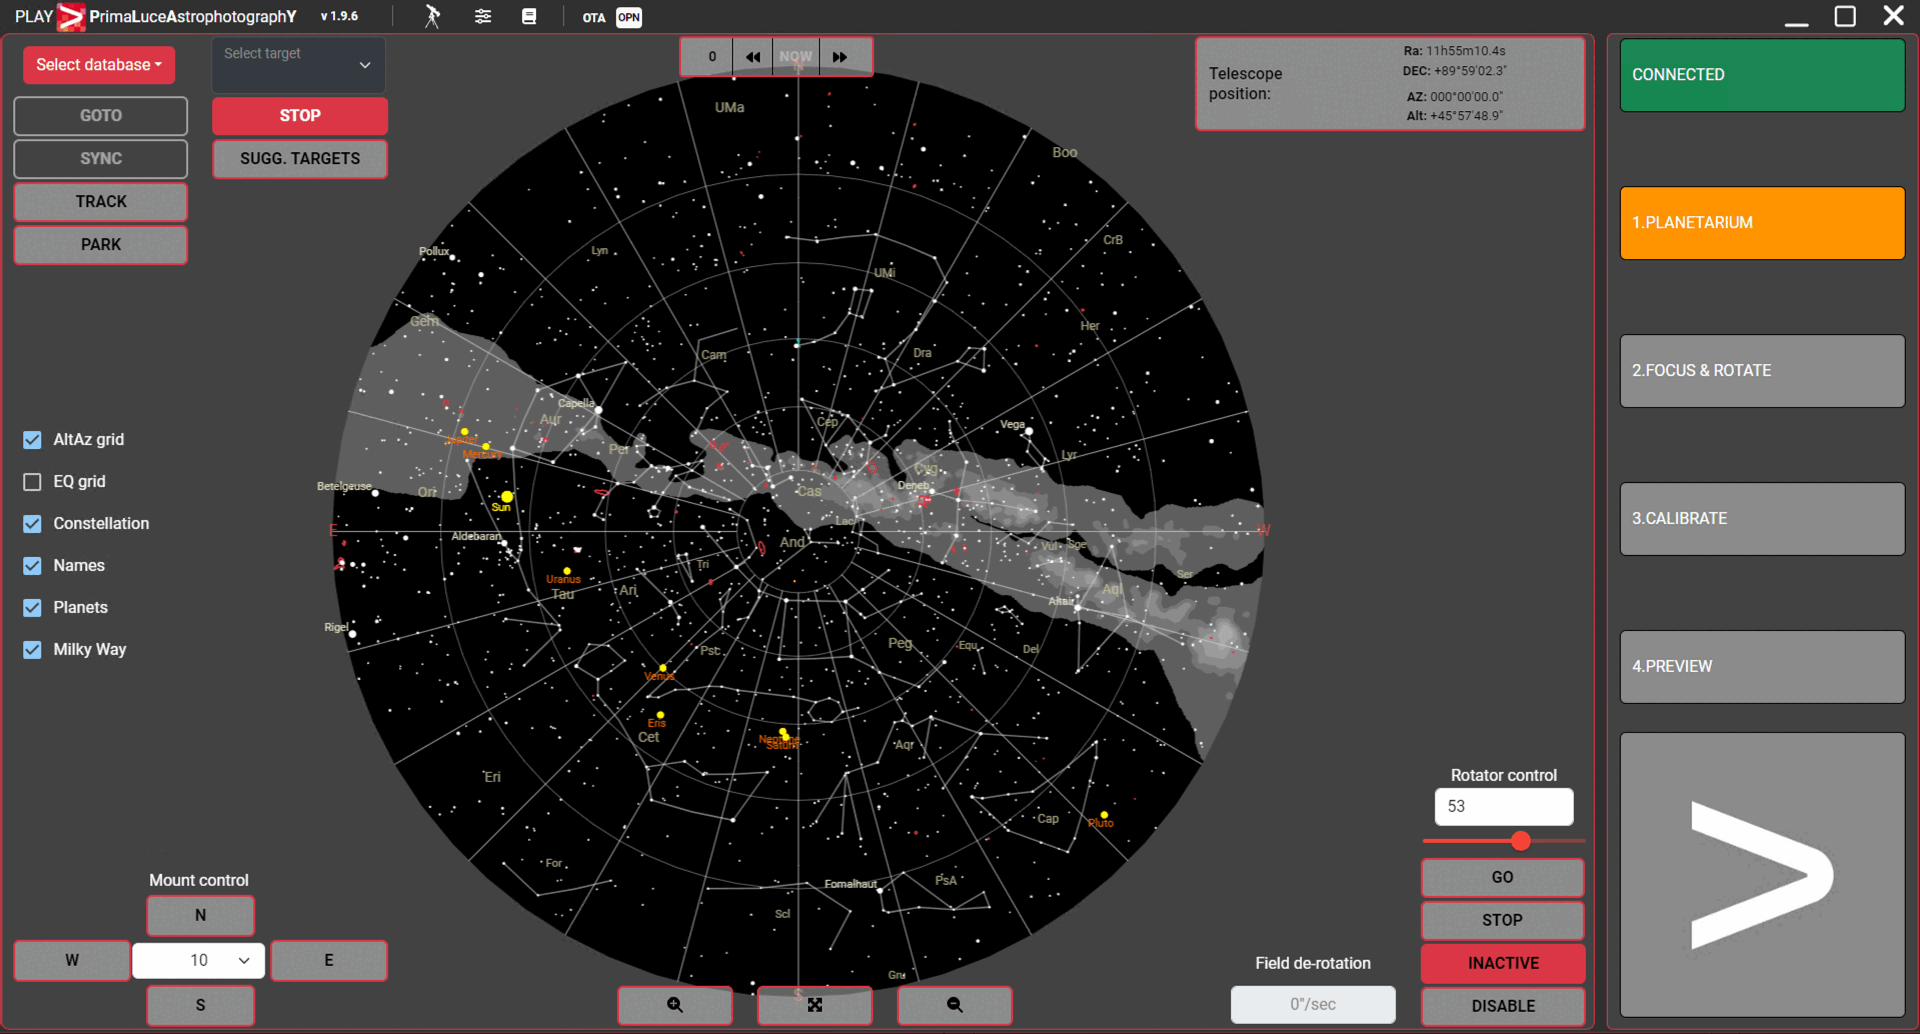The height and width of the screenshot is (1034, 1920).
Task: Move mount north with N button
Action: pyautogui.click(x=200, y=915)
